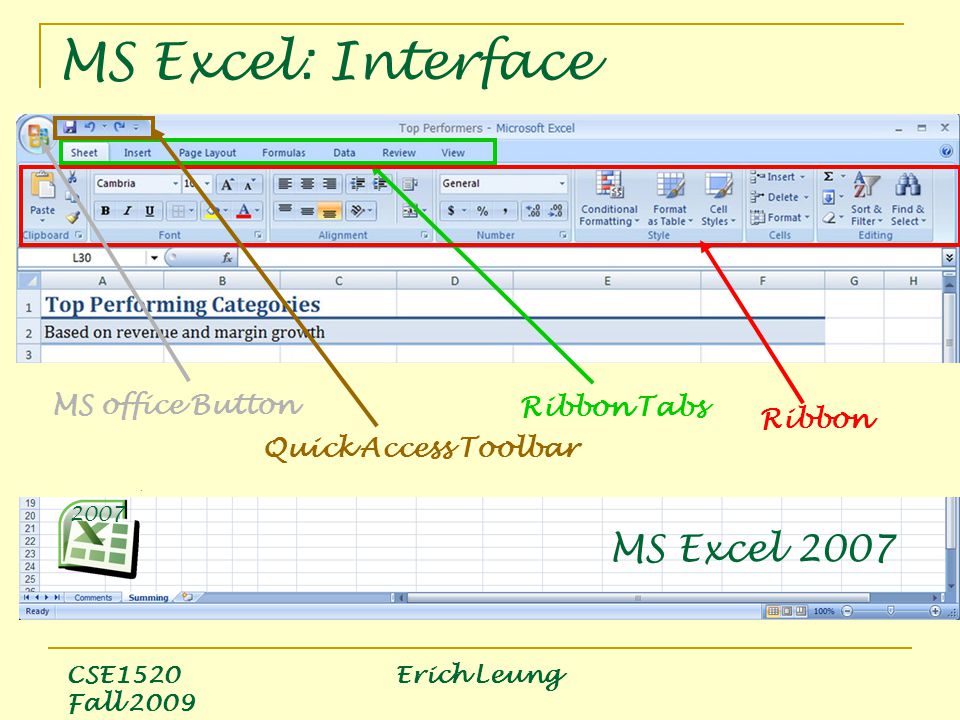Screen dimensions: 960x720
Task: Click the Decrease Indent icon
Action: coord(358,183)
